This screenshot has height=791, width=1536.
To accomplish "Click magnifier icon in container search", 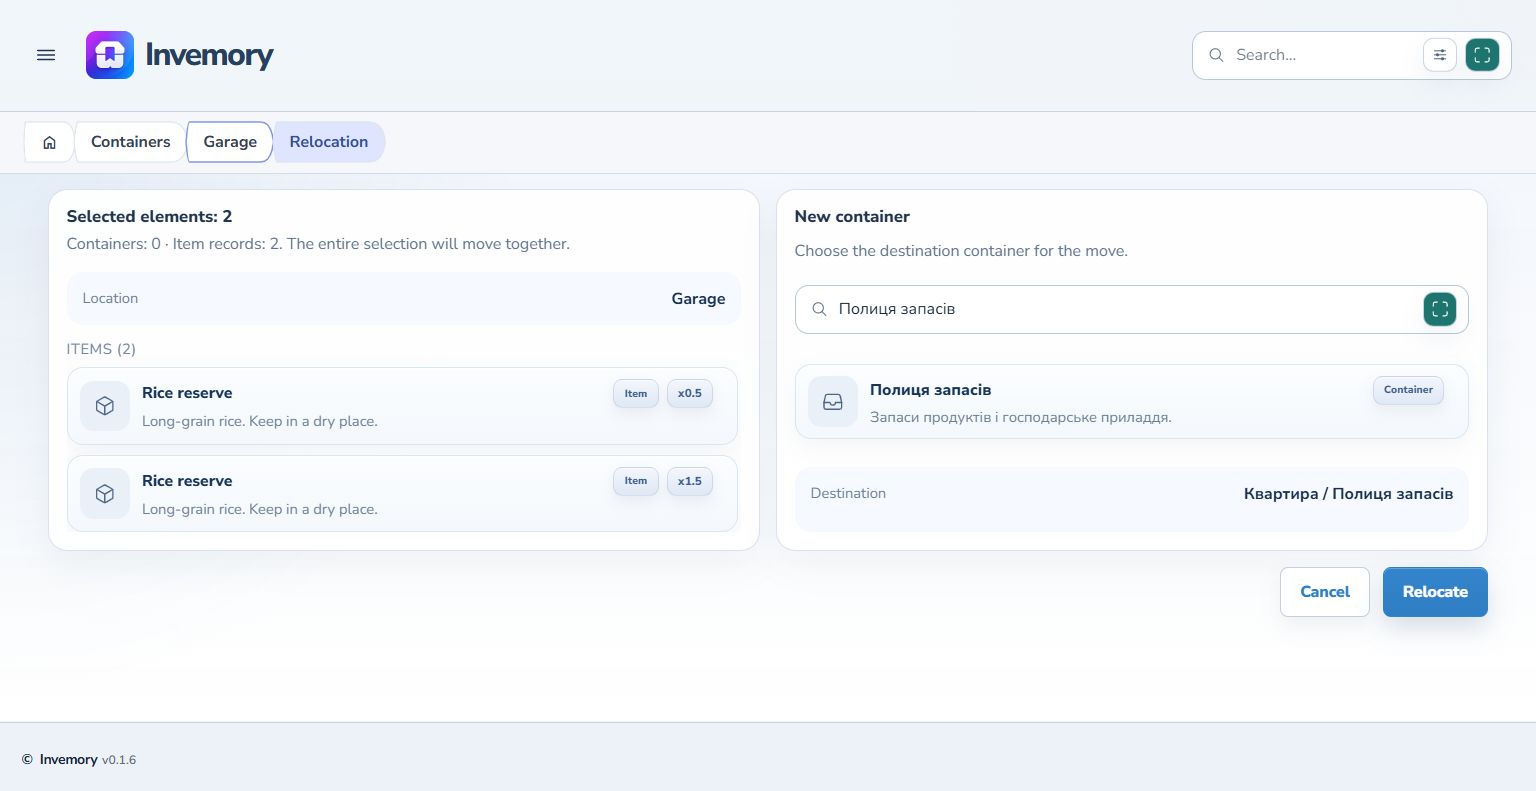I will point(819,310).
